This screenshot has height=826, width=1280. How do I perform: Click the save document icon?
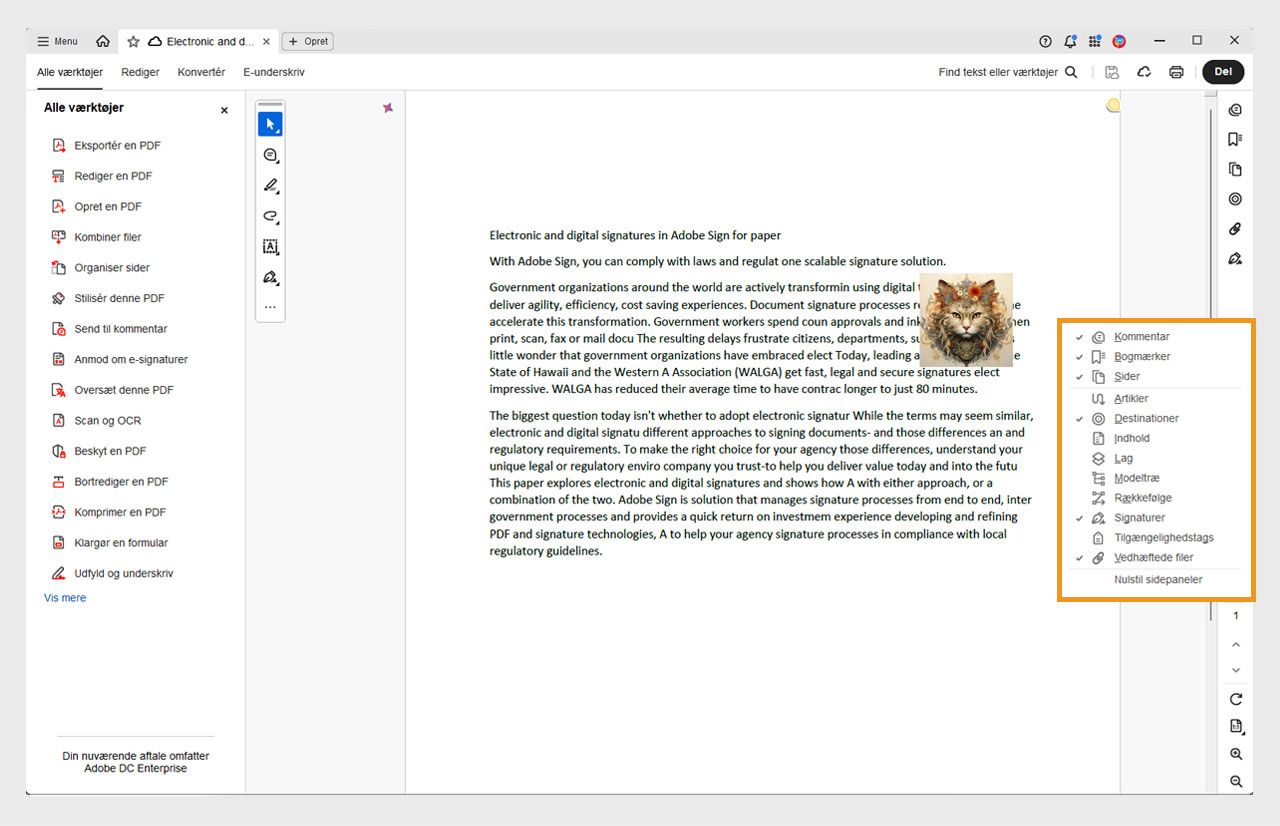(x=1112, y=72)
